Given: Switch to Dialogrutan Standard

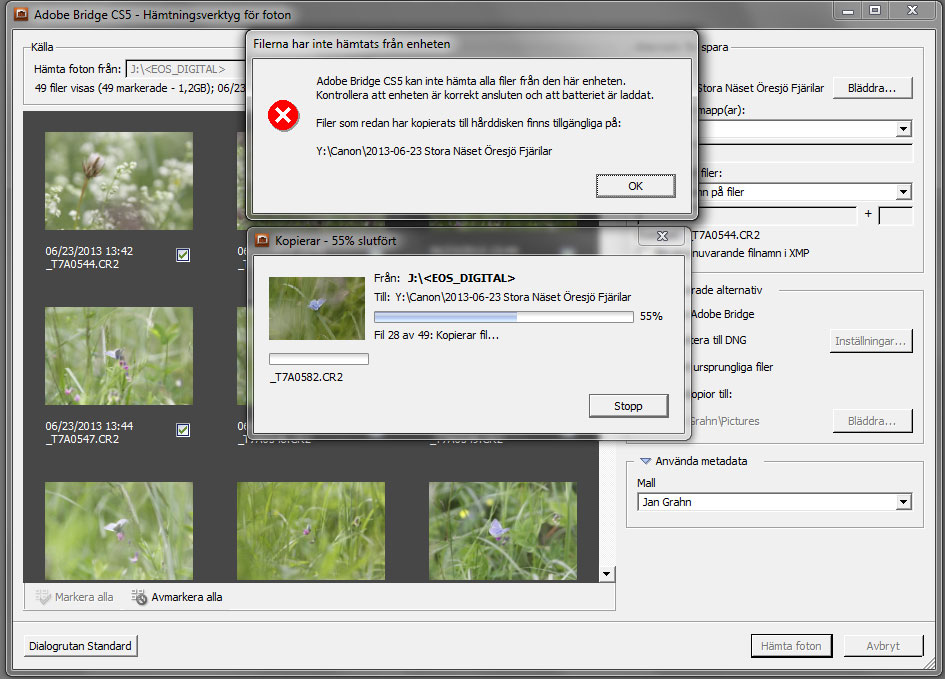Looking at the screenshot, I should point(80,646).
